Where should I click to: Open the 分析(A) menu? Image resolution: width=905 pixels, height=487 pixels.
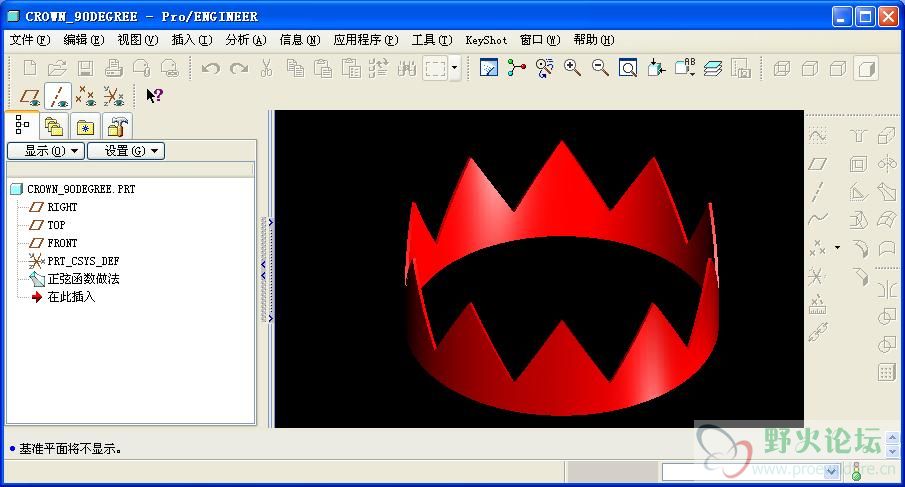[x=246, y=40]
